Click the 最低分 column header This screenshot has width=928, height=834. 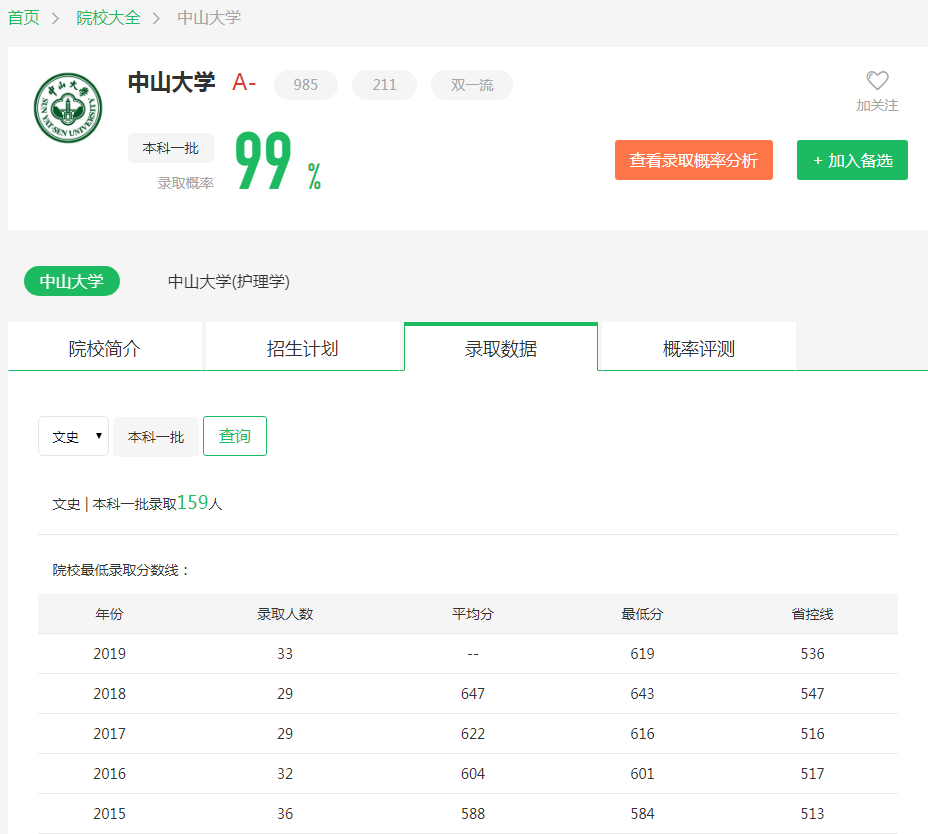tap(642, 614)
